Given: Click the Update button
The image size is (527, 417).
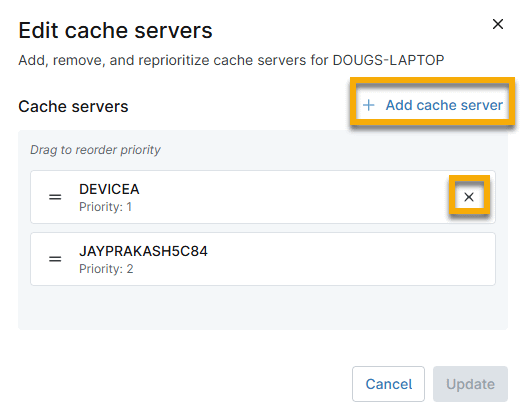Looking at the screenshot, I should tap(470, 384).
